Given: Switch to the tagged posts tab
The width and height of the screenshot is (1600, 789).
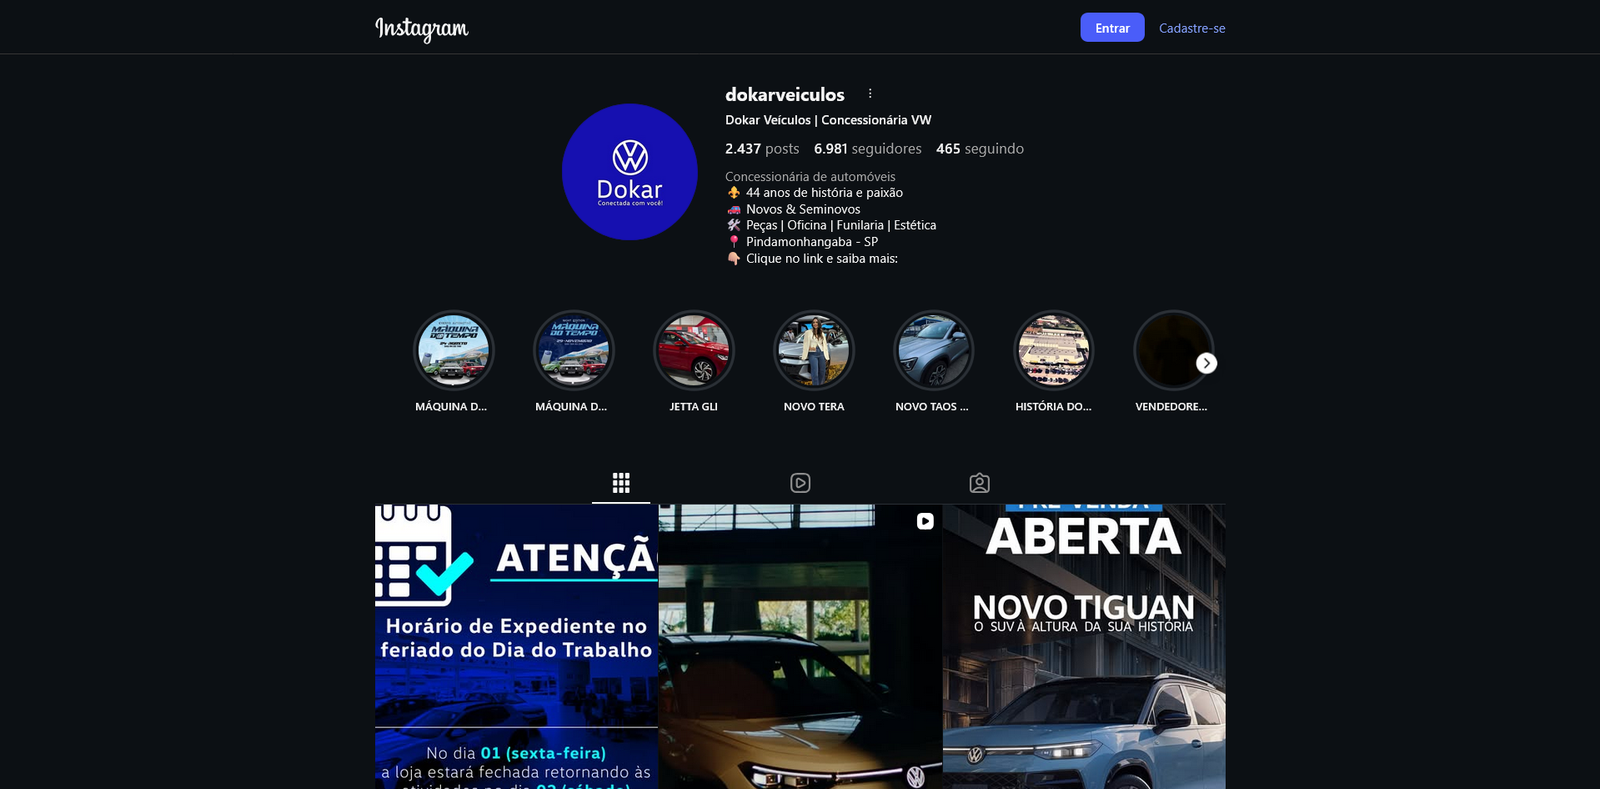Looking at the screenshot, I should tap(979, 483).
